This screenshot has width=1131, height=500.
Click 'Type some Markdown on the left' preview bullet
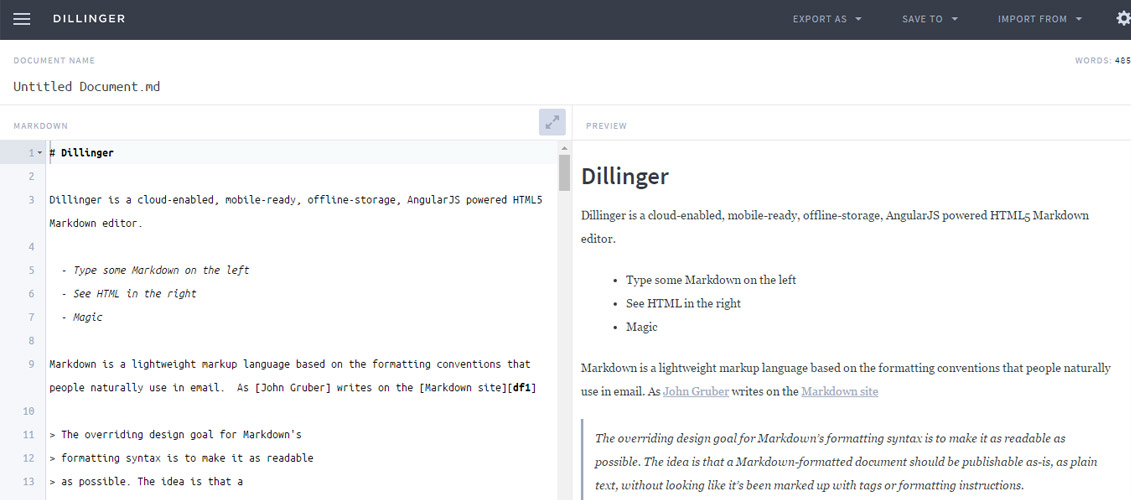(x=711, y=280)
